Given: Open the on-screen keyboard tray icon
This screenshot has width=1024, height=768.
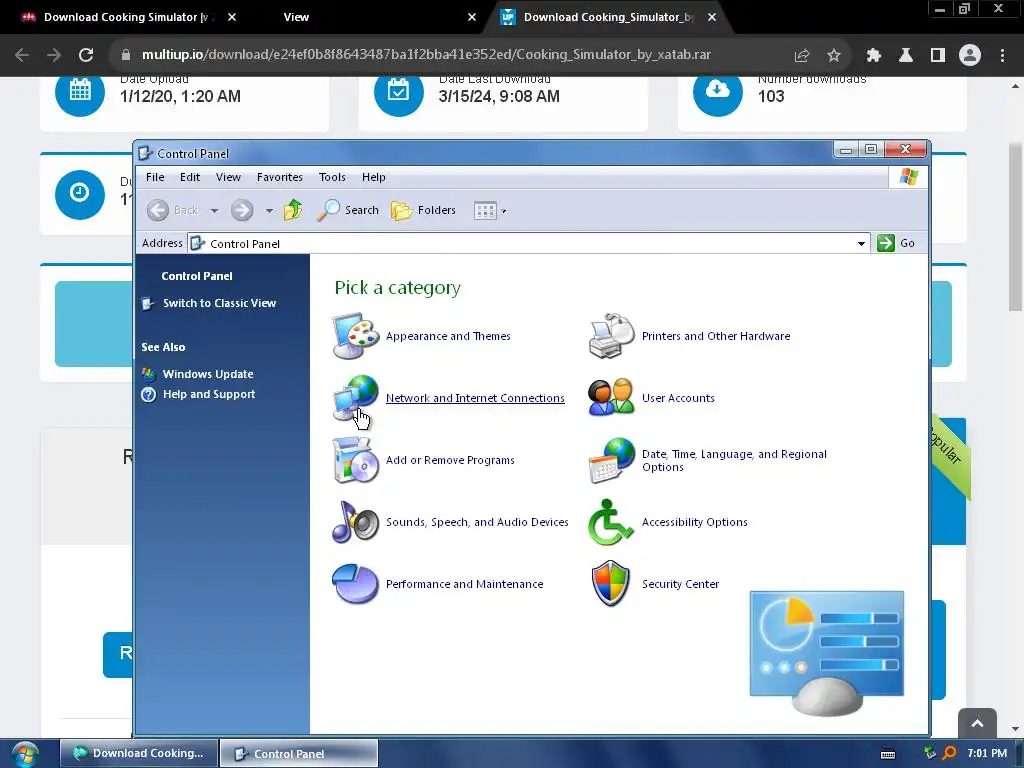Looking at the screenshot, I should tap(888, 754).
